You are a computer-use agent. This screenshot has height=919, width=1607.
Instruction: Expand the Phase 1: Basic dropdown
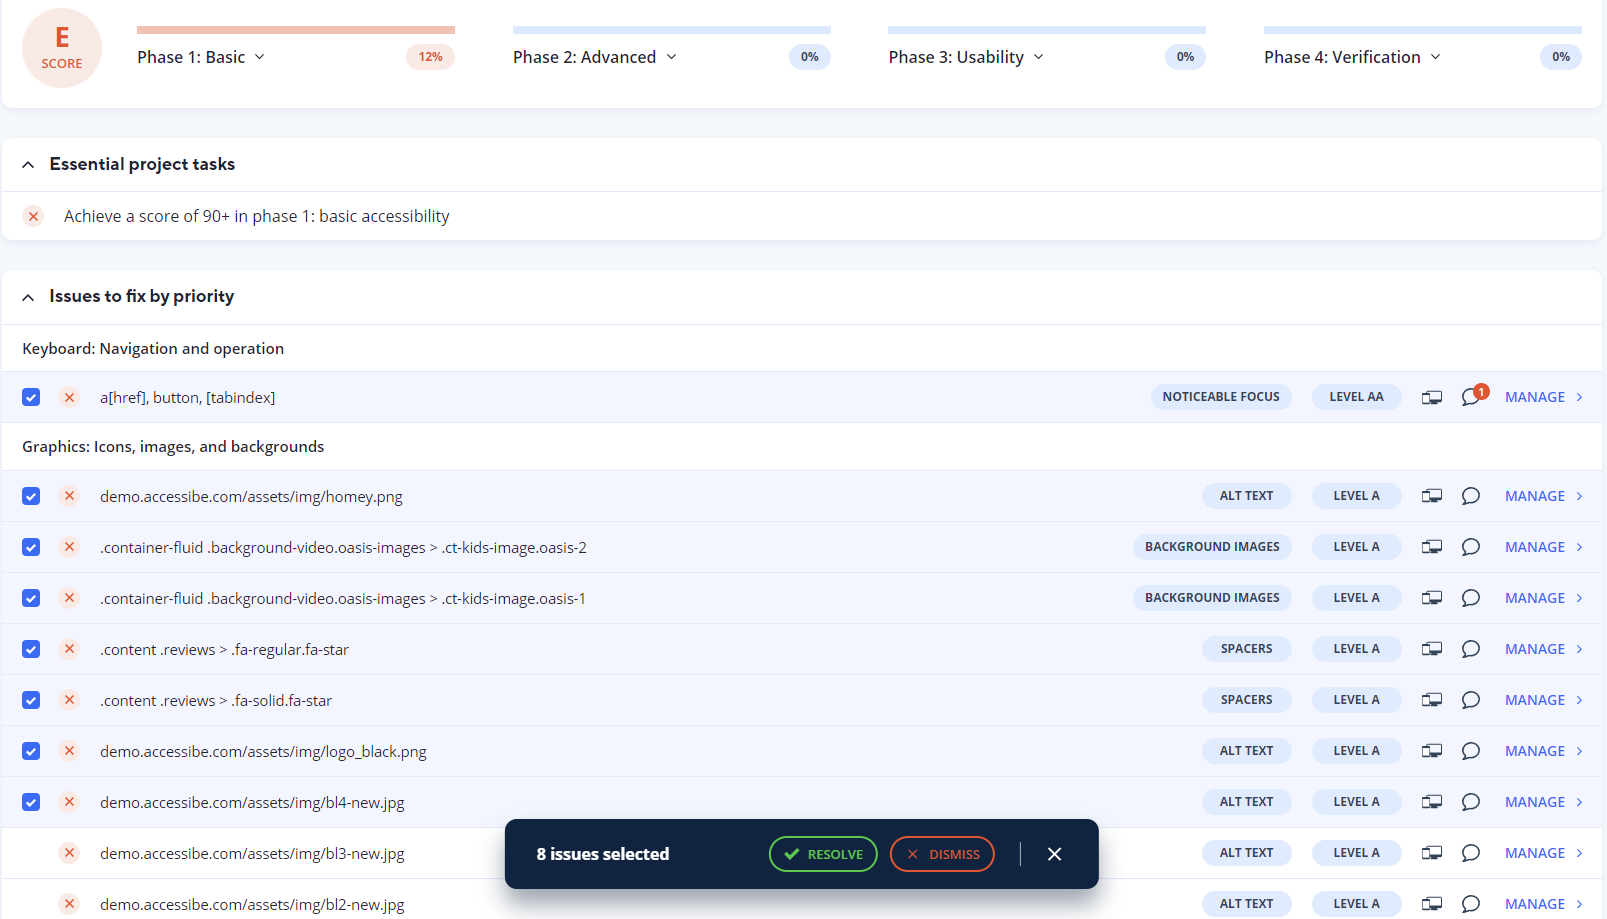[201, 57]
